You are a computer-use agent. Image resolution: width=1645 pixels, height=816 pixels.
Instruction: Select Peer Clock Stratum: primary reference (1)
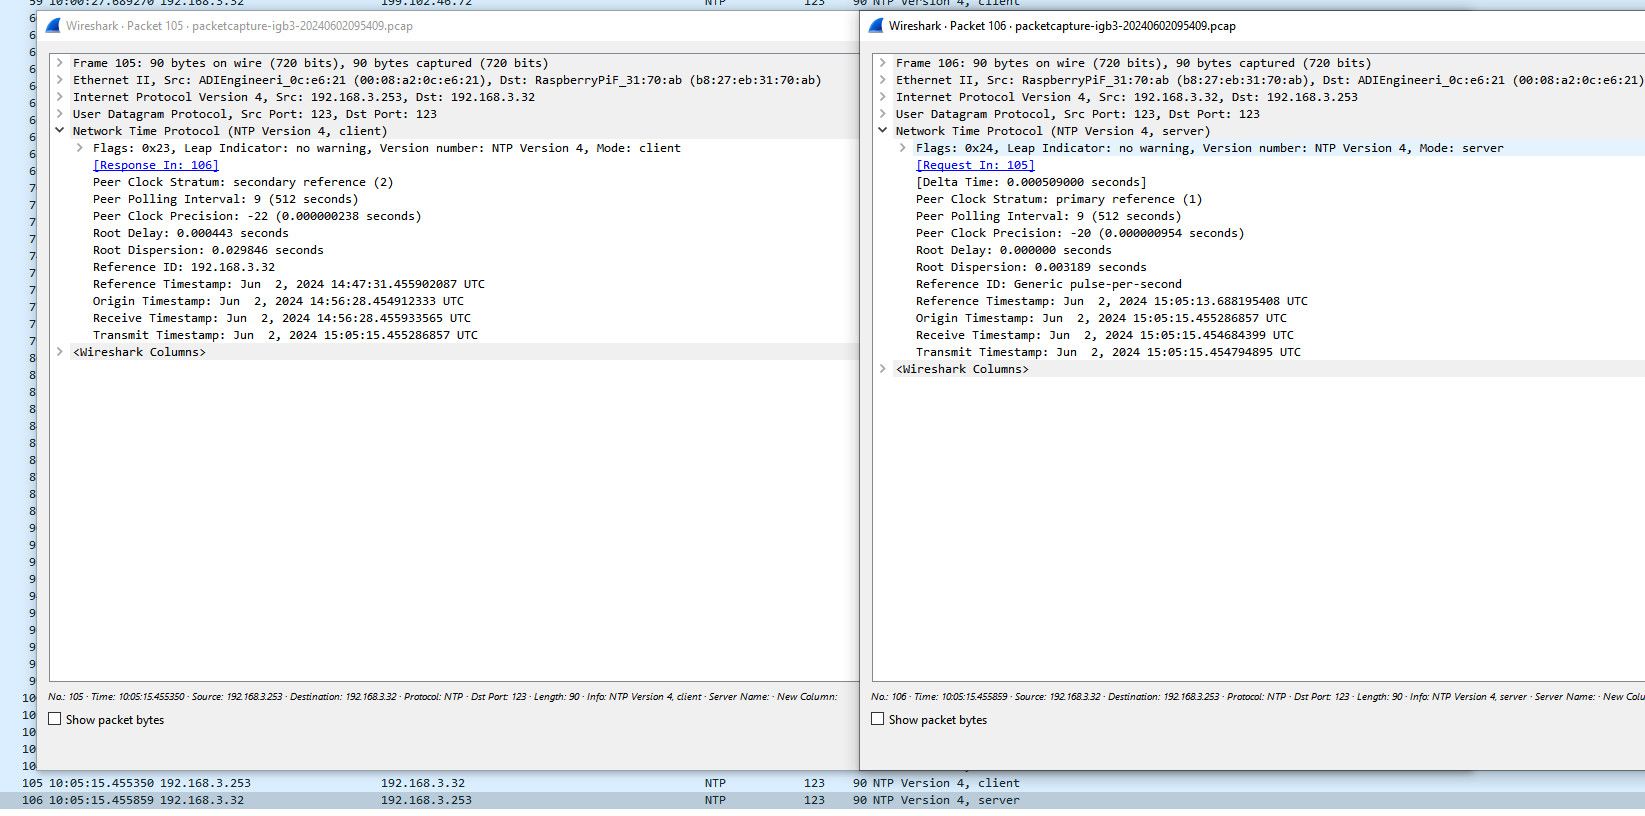pyautogui.click(x=1059, y=199)
